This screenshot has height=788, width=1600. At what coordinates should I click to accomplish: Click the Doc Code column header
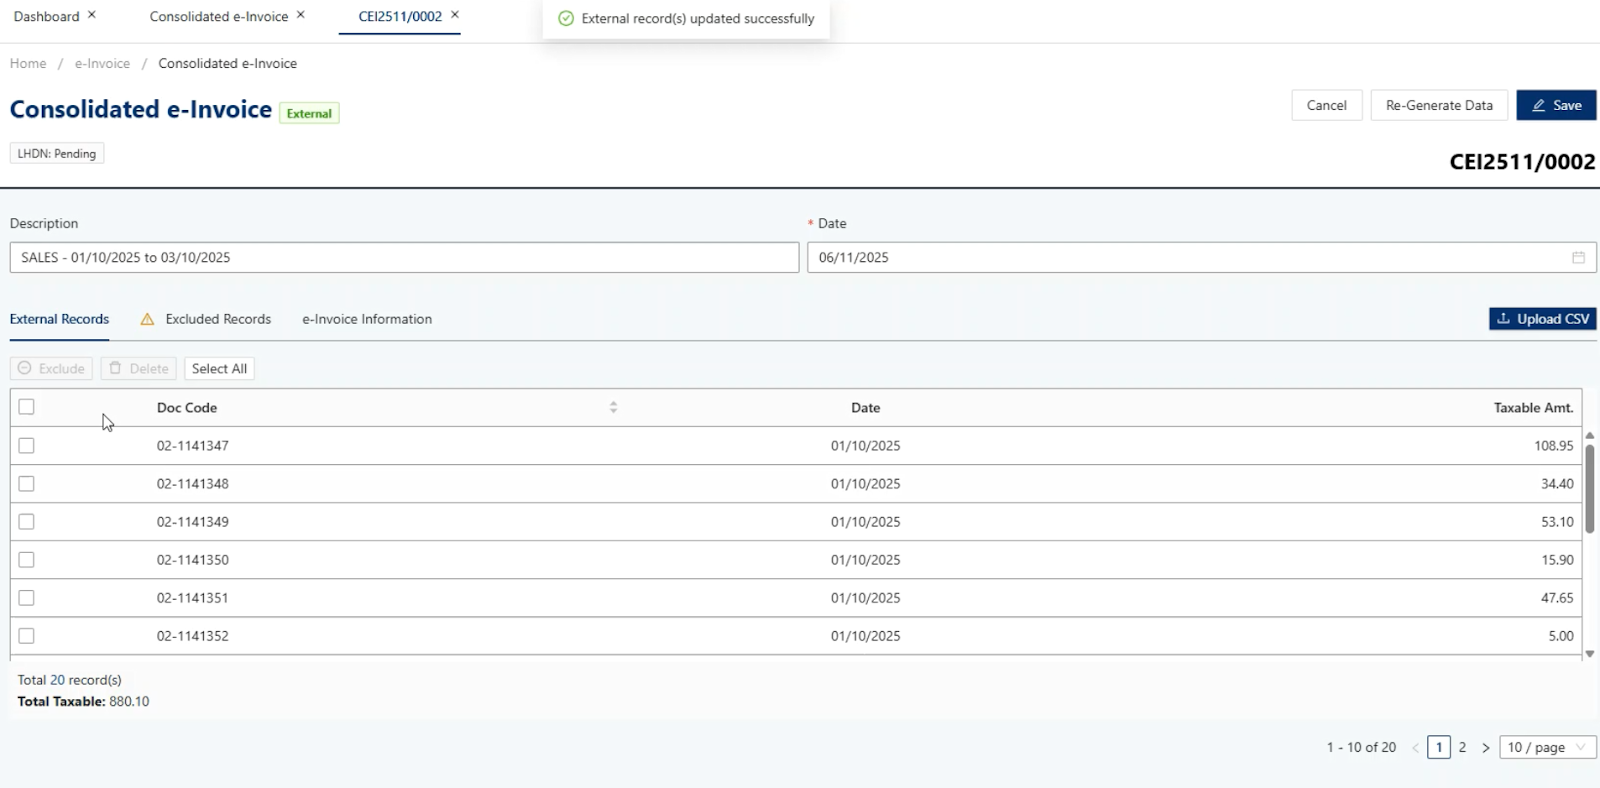(x=187, y=408)
